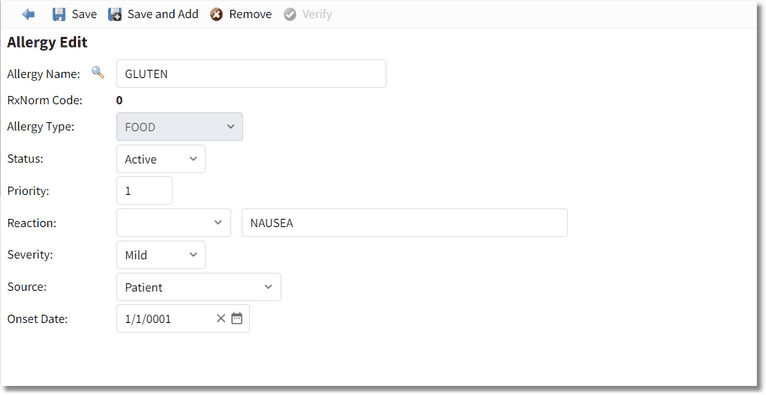Click the Onset Date text 1/1/0001
The width and height of the screenshot is (766, 395).
pyautogui.click(x=148, y=319)
